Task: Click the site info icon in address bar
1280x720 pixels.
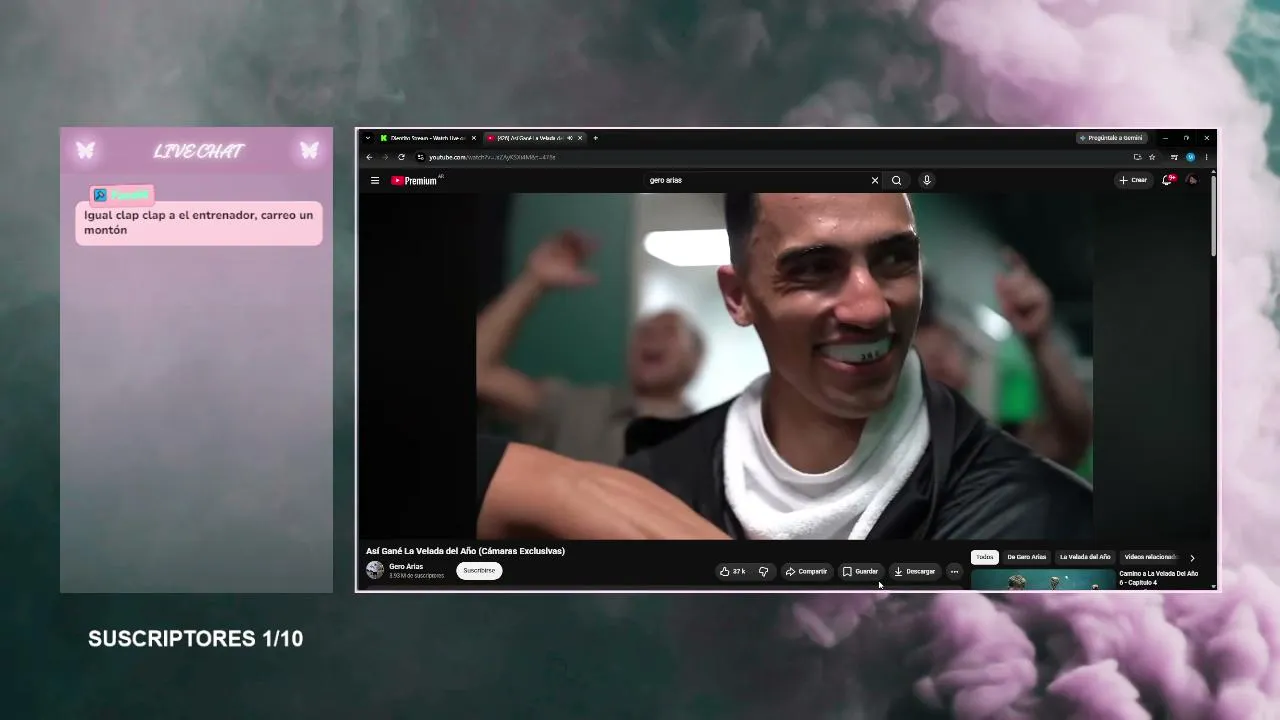Action: point(421,157)
